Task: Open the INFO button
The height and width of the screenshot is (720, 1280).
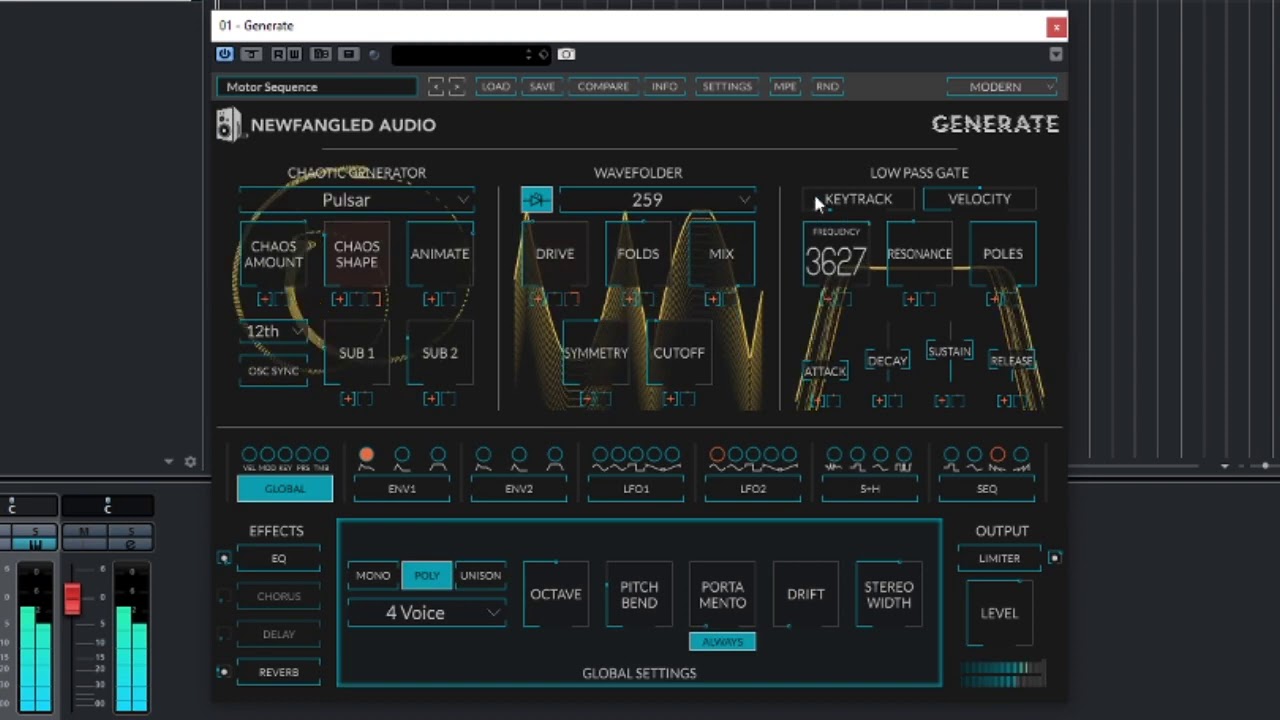Action: [665, 87]
